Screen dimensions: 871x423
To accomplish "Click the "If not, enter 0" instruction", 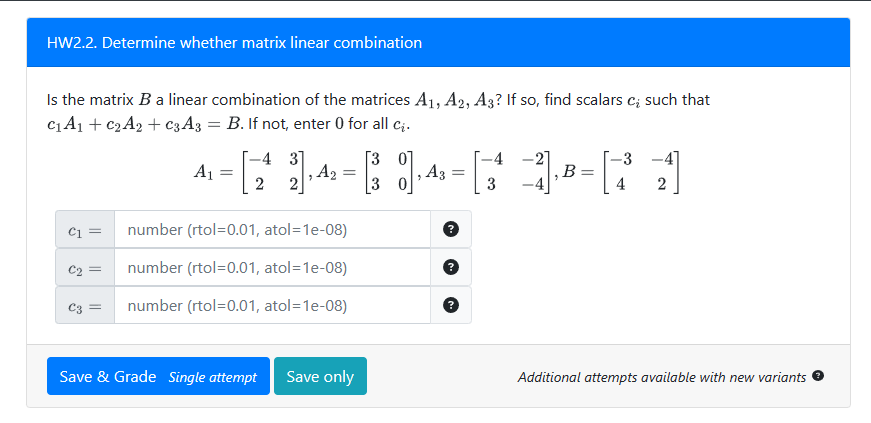I will pos(331,125).
